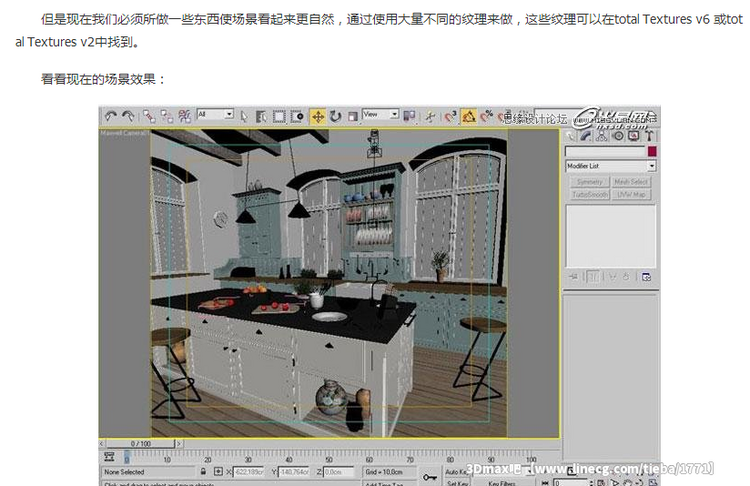Select the Rotate transform tool
Viewport: 750px width, 486px height.
335,116
